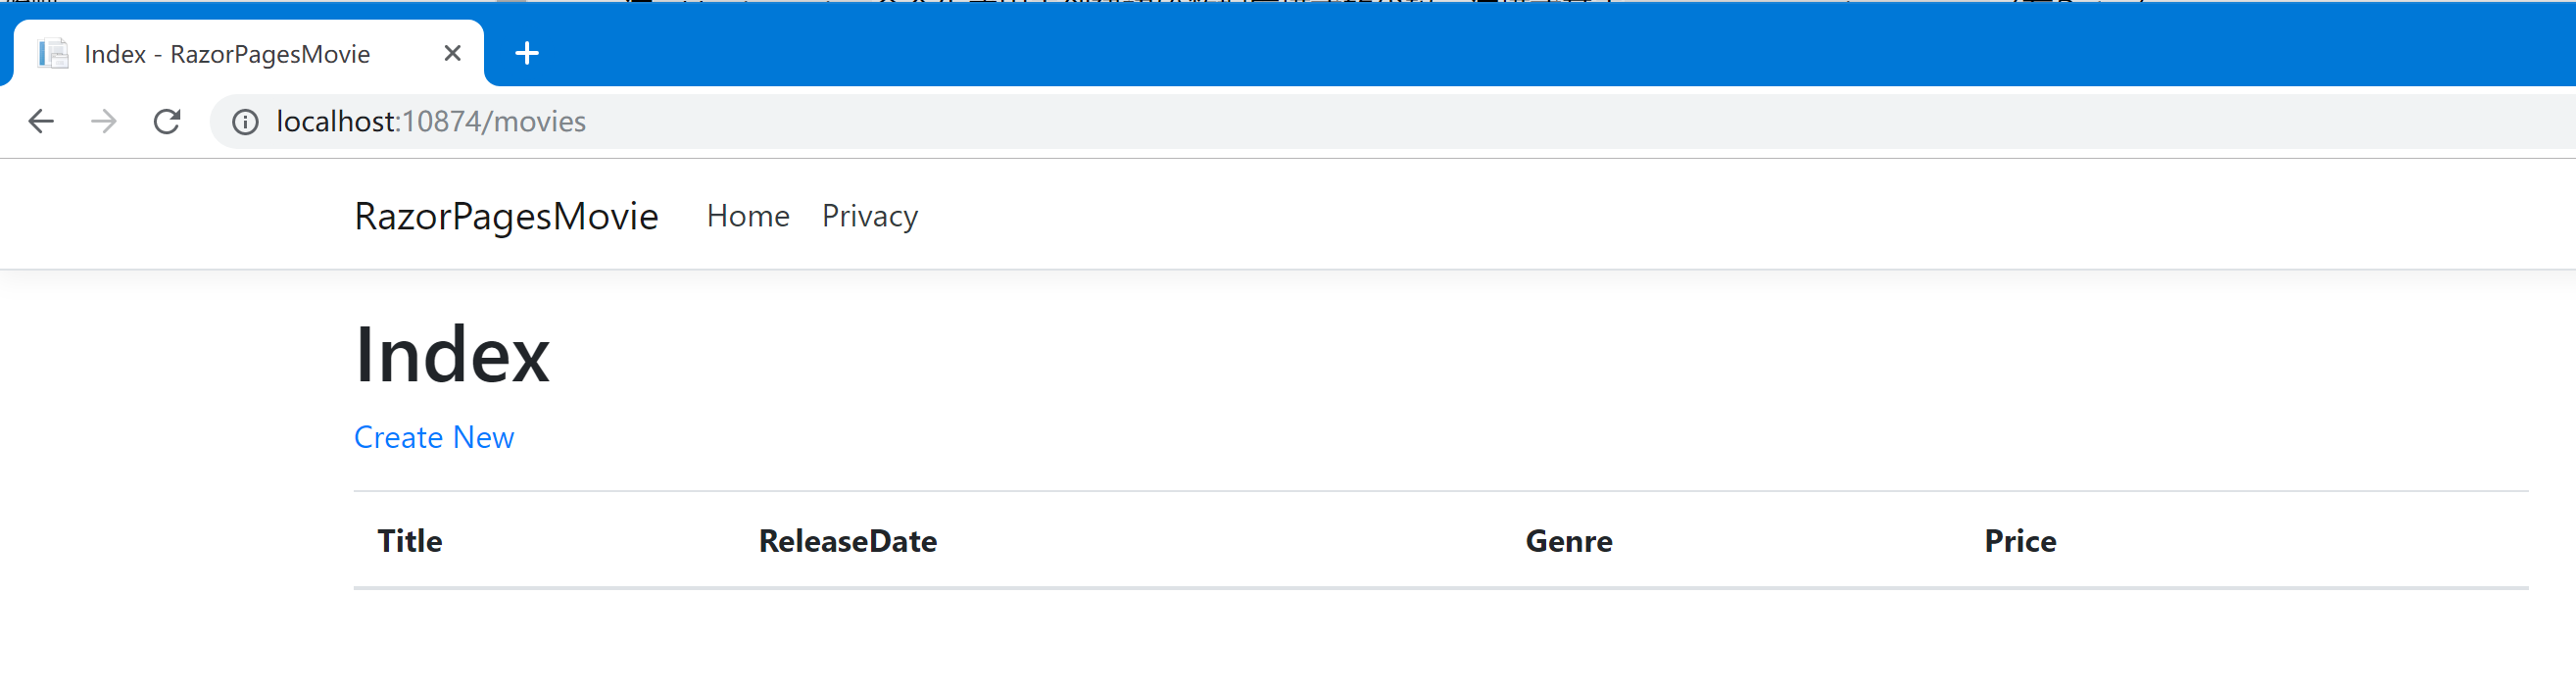Click the RazorPagesMovie brand link
The image size is (2576, 694).
point(506,216)
